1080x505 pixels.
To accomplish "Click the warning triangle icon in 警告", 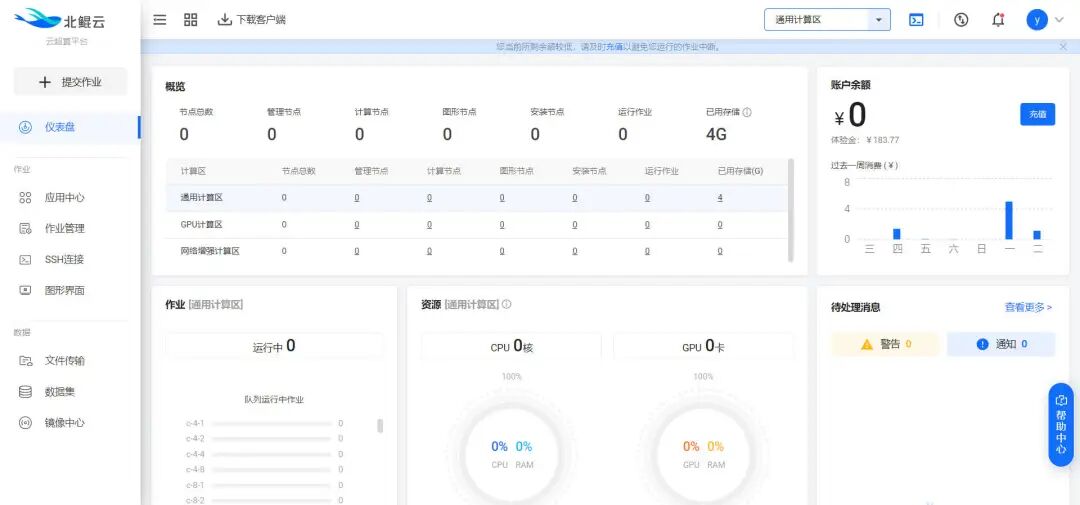I will 867,344.
